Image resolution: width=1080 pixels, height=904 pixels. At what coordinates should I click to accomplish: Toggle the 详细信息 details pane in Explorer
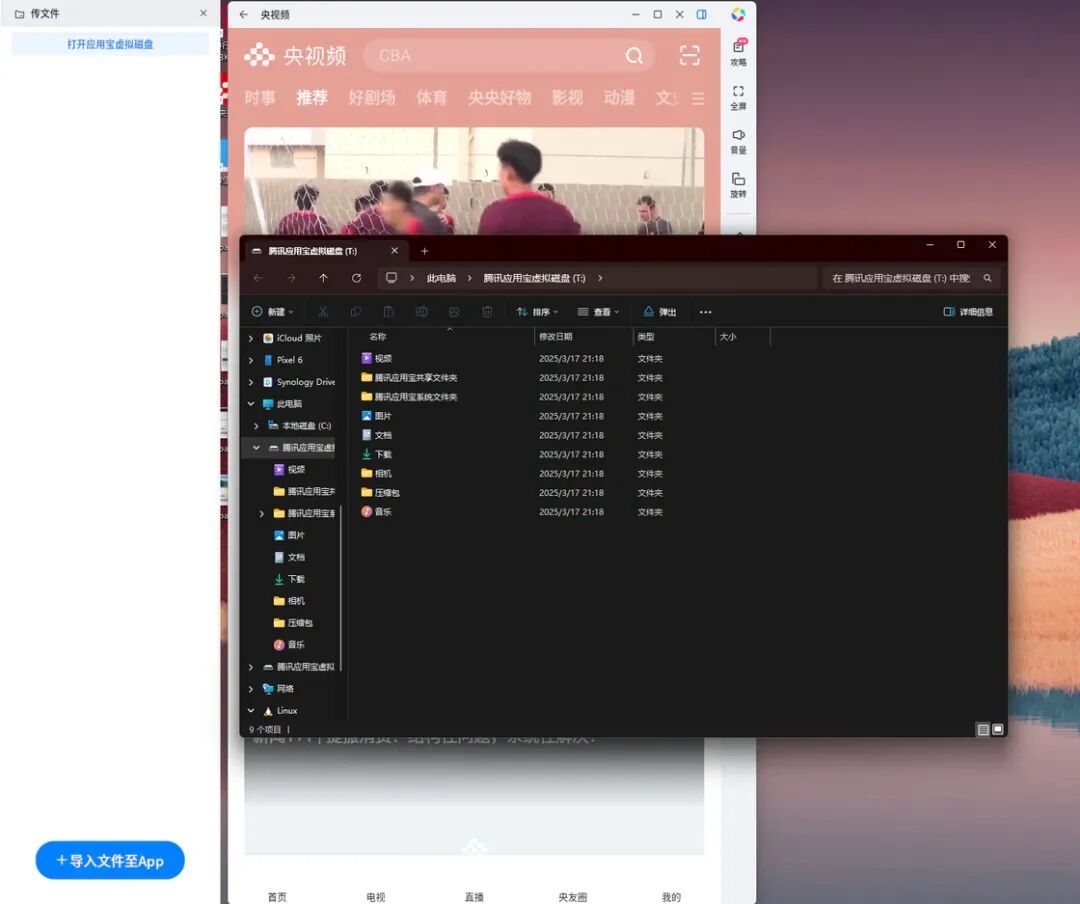968,312
